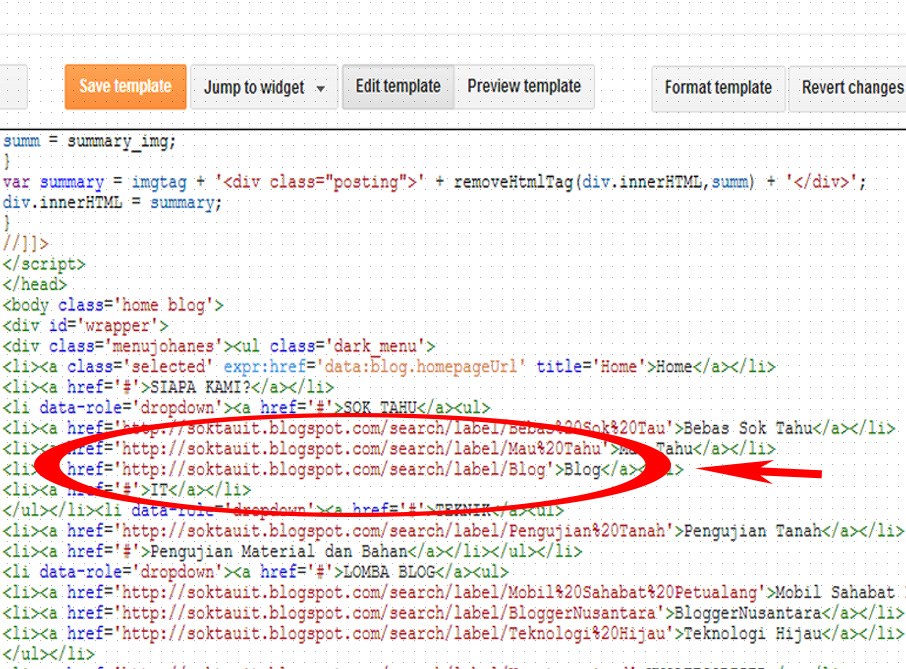The width and height of the screenshot is (906, 669).
Task: Click the 'Mau%20Tahu' label link line
Action: click(389, 449)
